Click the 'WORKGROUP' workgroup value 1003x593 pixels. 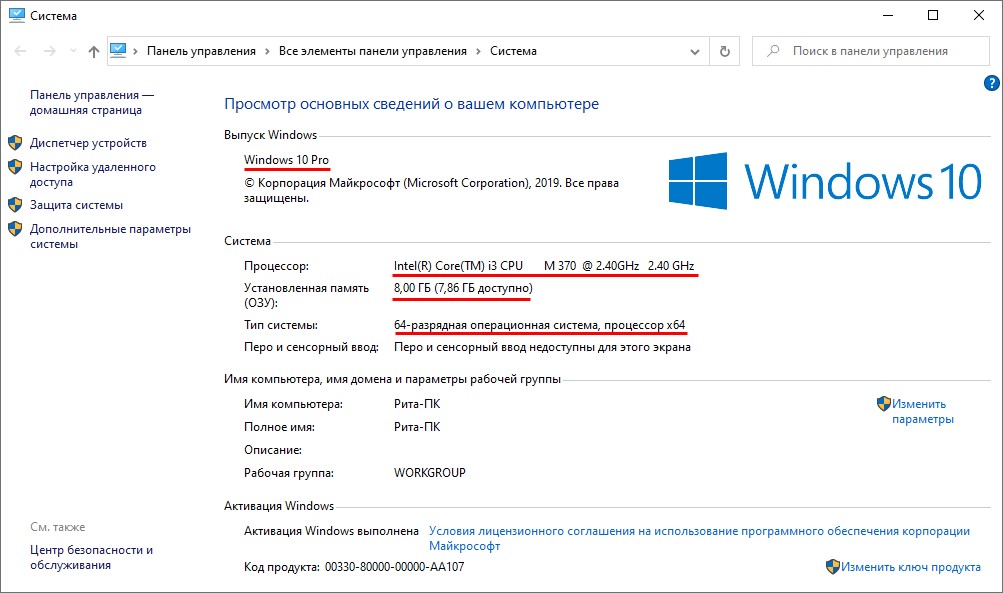pyautogui.click(x=429, y=473)
